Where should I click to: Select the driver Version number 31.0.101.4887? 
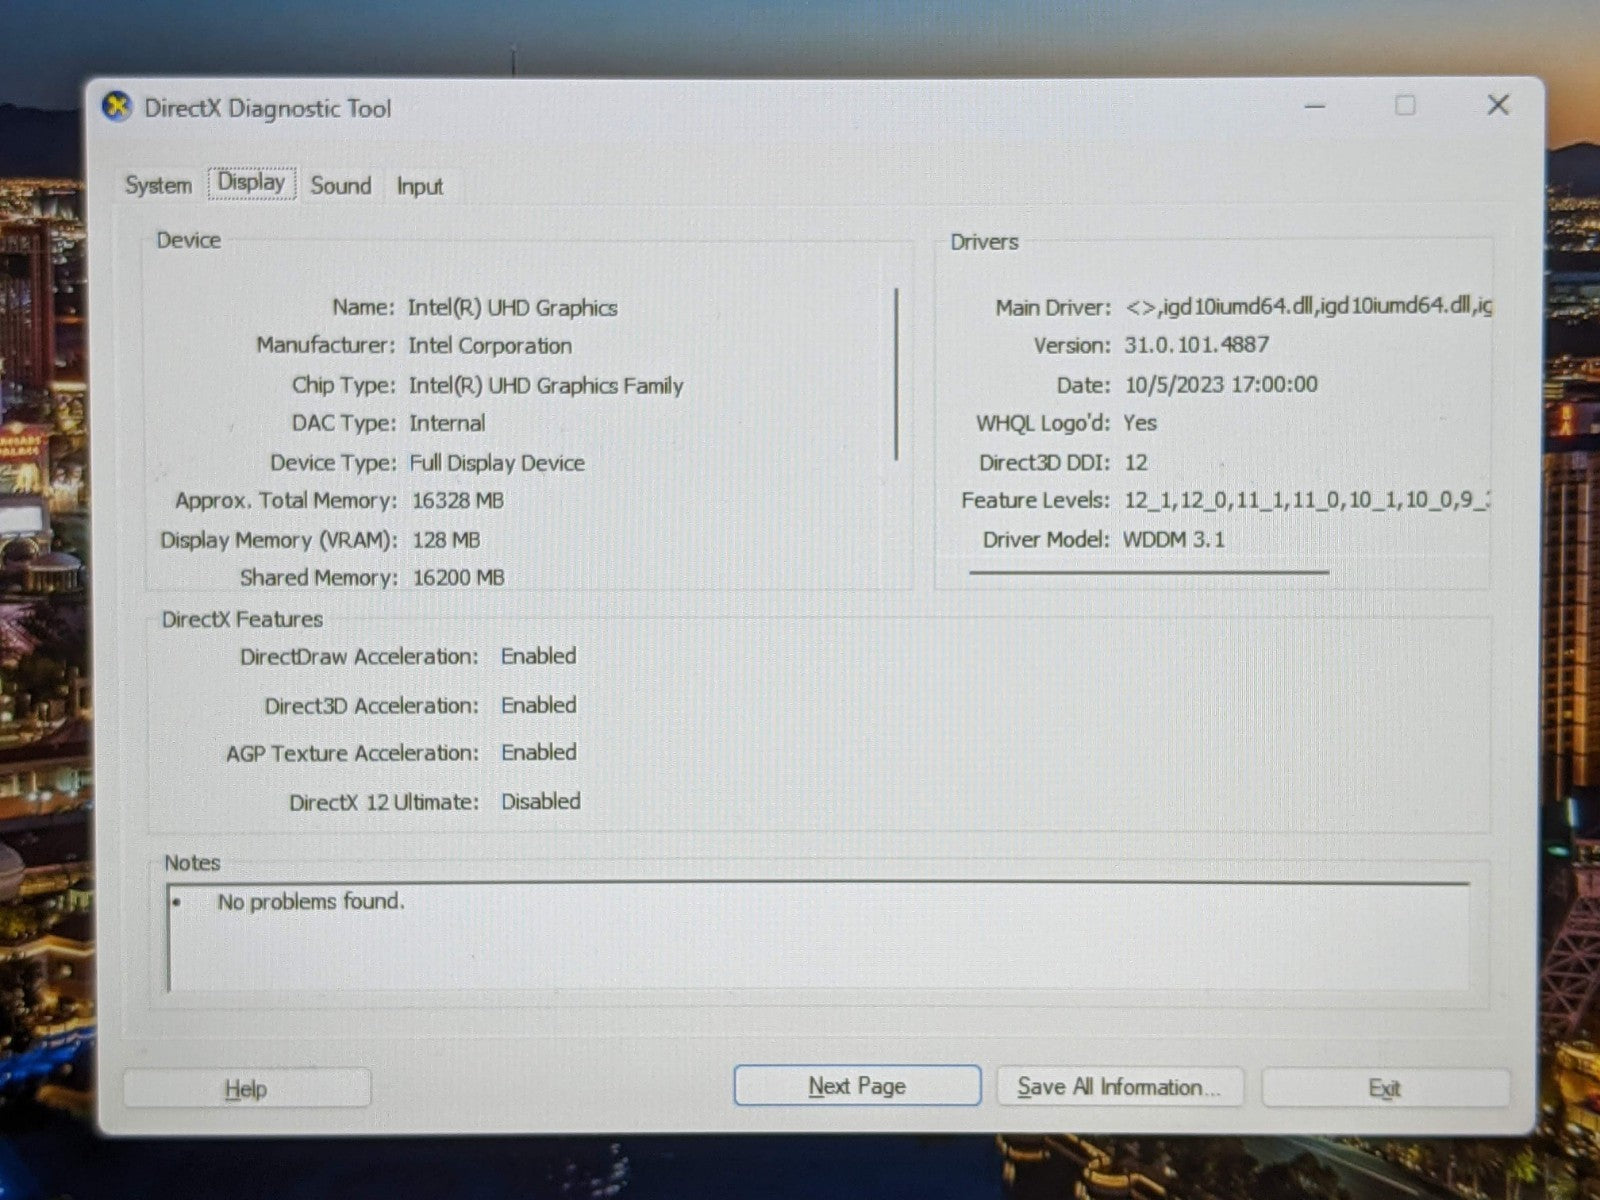coord(1196,345)
